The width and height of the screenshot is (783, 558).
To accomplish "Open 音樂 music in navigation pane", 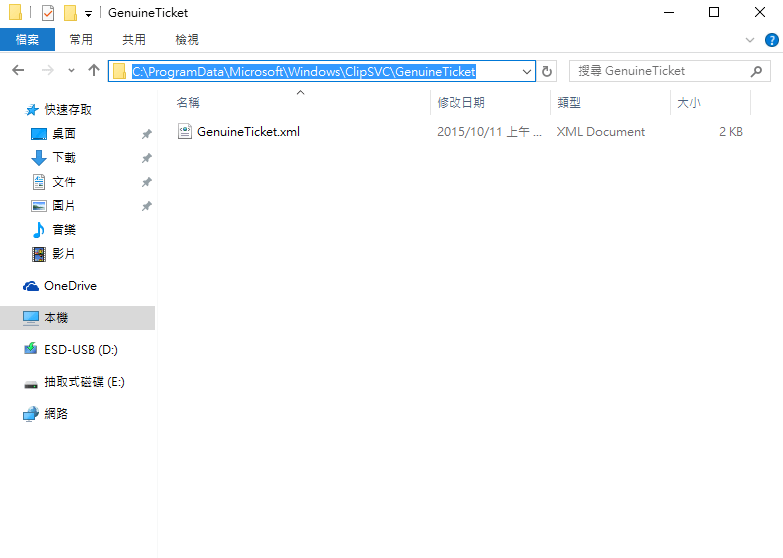I will point(64,230).
